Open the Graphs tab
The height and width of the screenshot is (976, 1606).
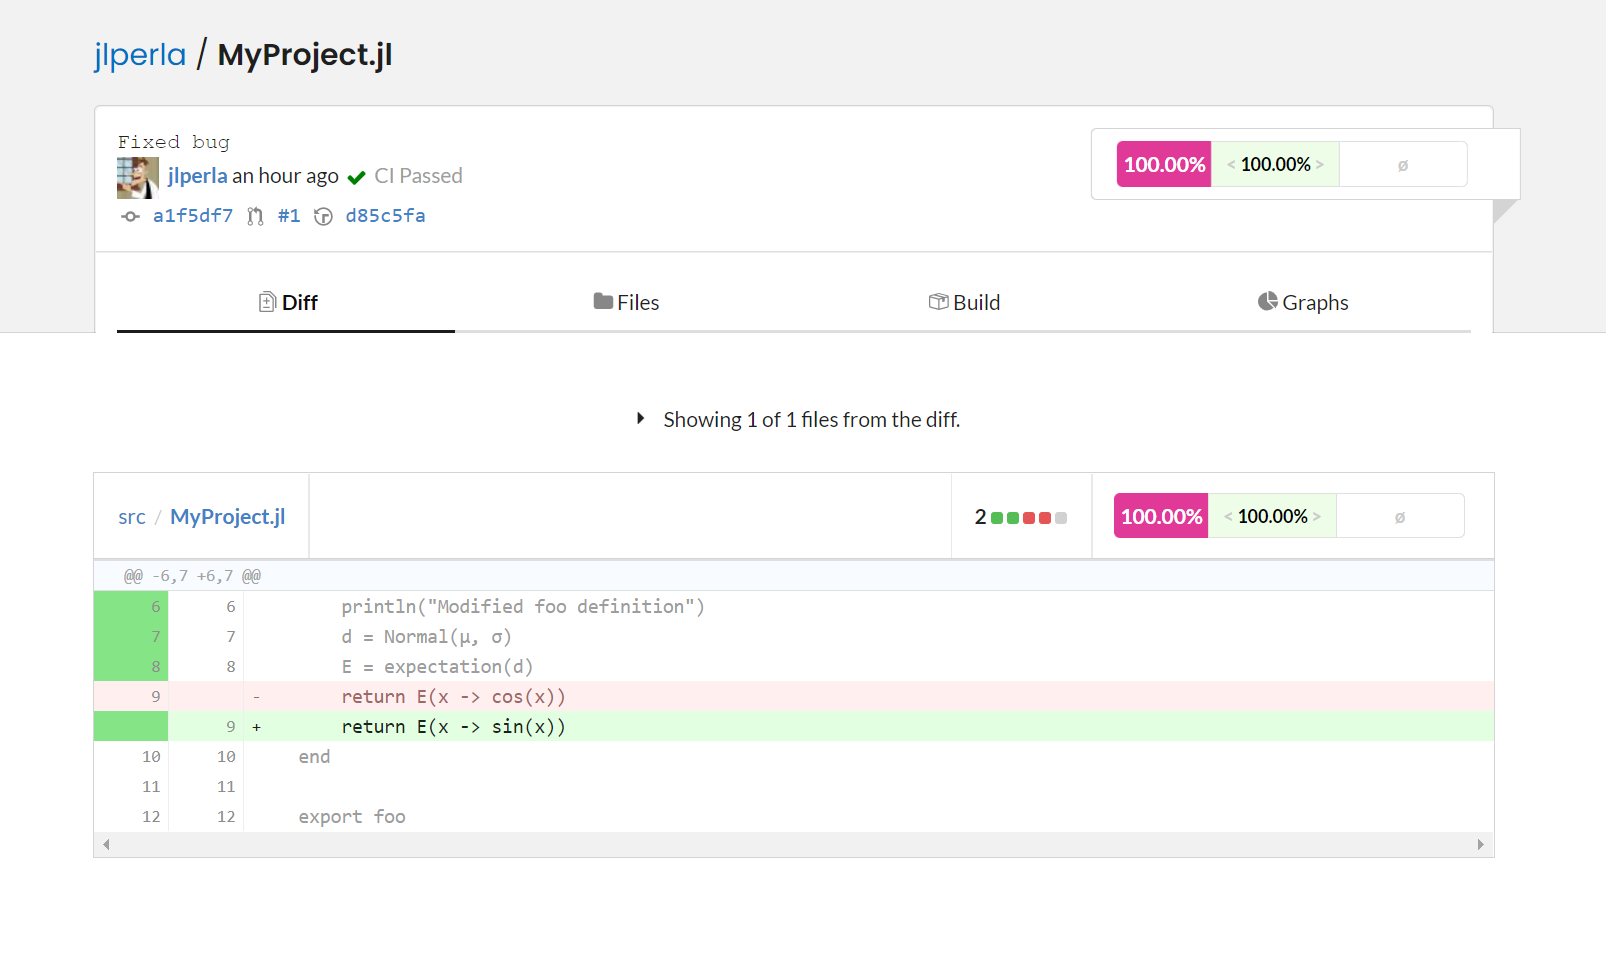pyautogui.click(x=1303, y=302)
